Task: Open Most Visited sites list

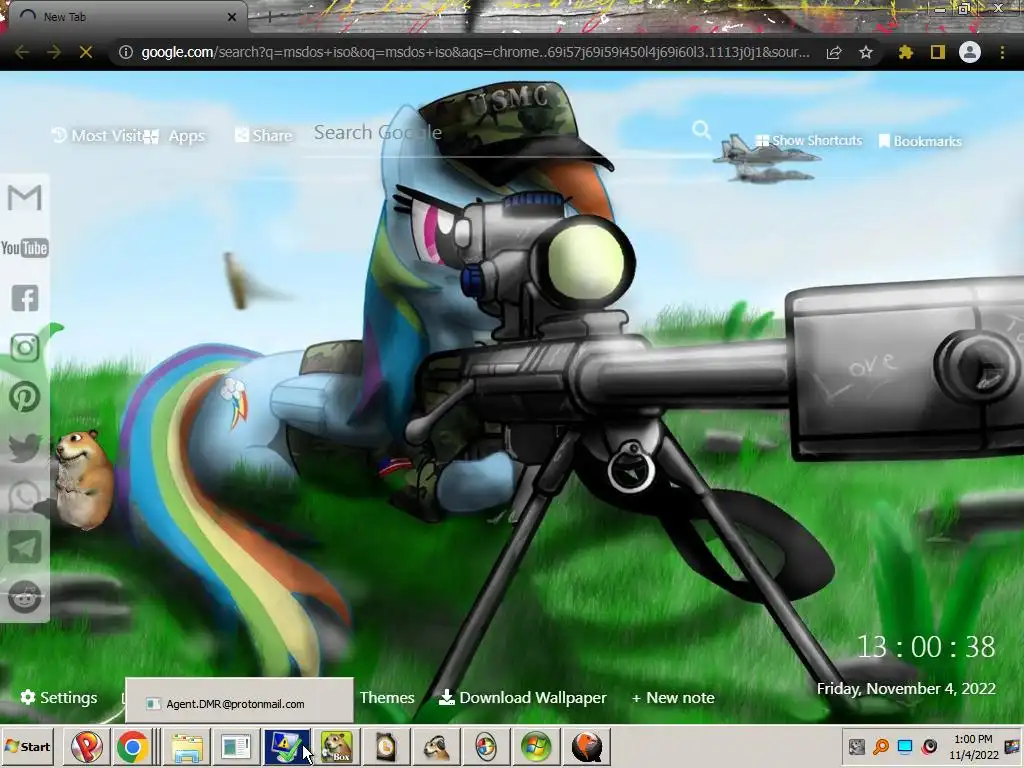Action: [x=98, y=136]
